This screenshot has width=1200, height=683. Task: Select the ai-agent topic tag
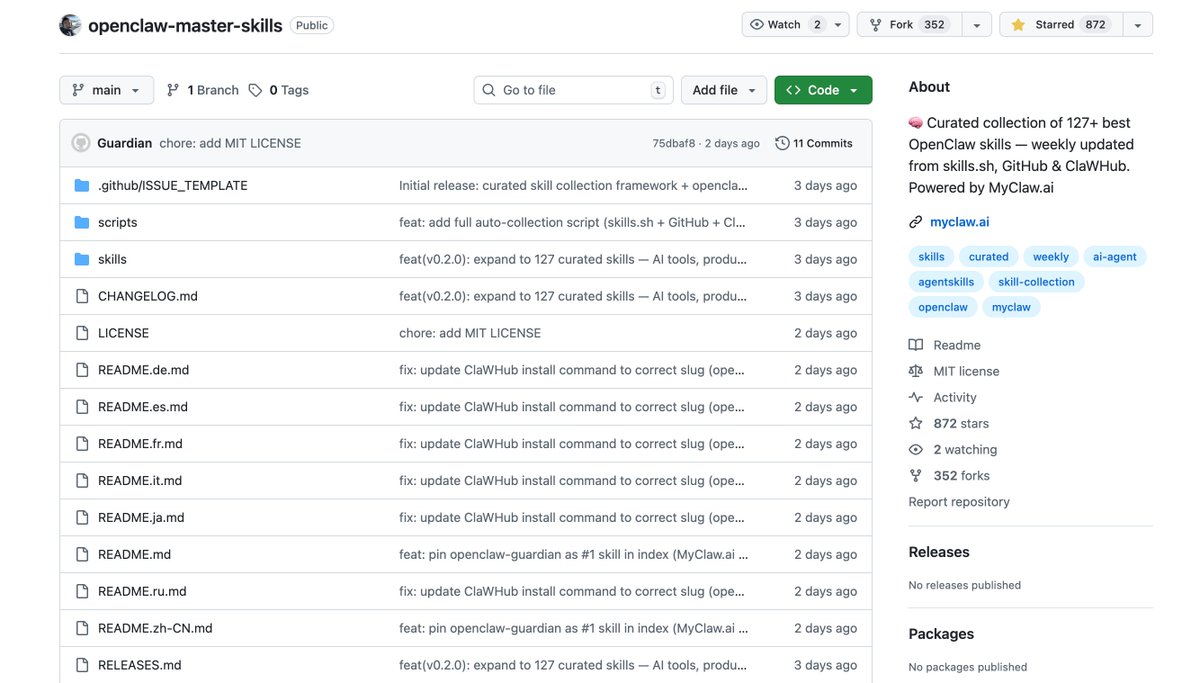tap(1115, 257)
